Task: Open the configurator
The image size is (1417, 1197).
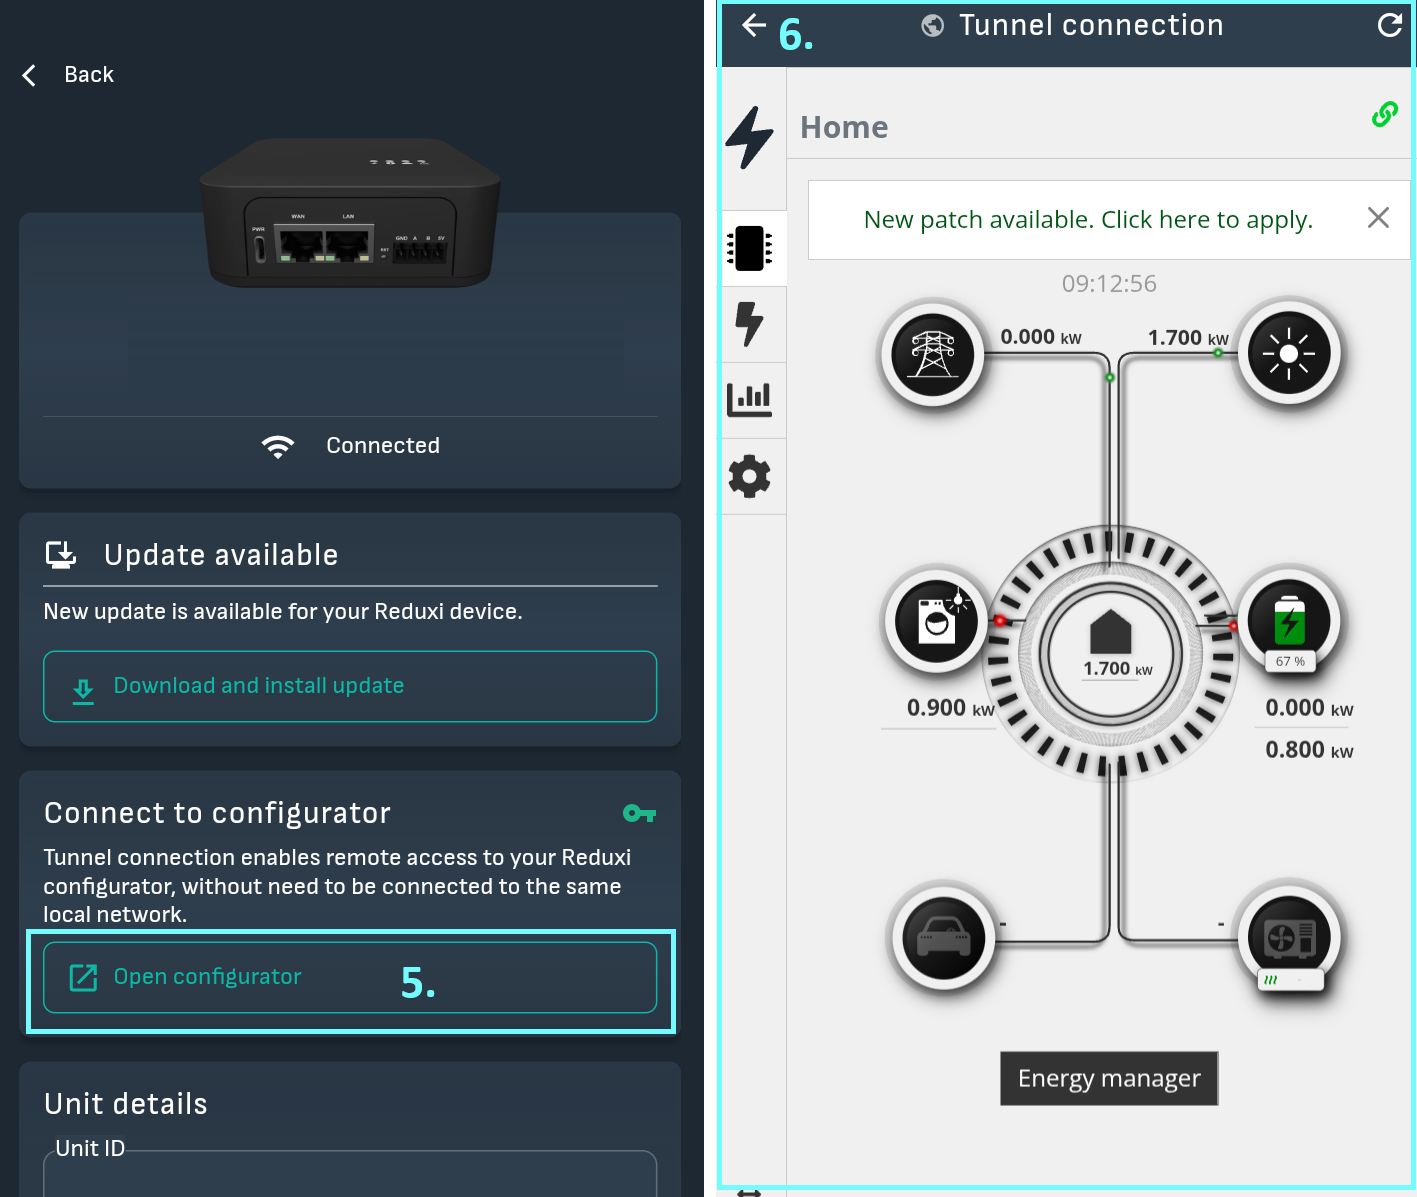Action: [x=350, y=978]
